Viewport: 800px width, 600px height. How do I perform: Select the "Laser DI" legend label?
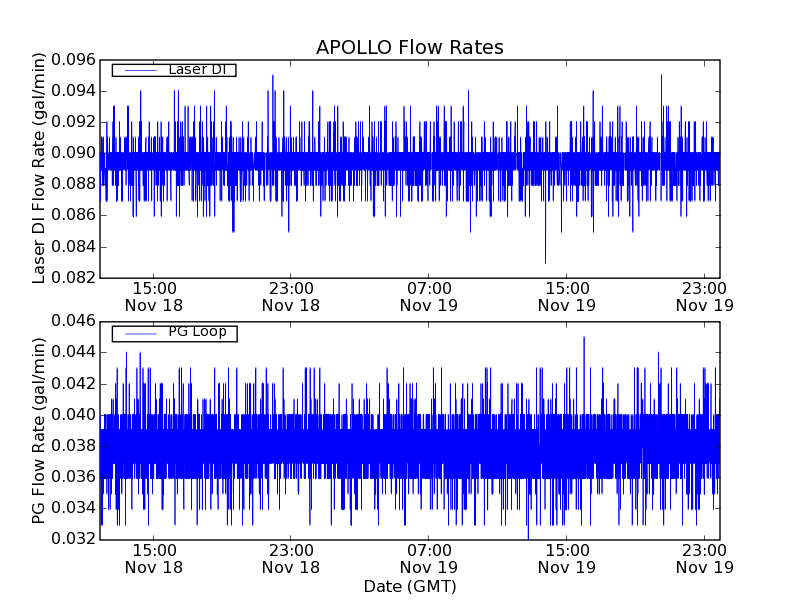click(x=197, y=70)
